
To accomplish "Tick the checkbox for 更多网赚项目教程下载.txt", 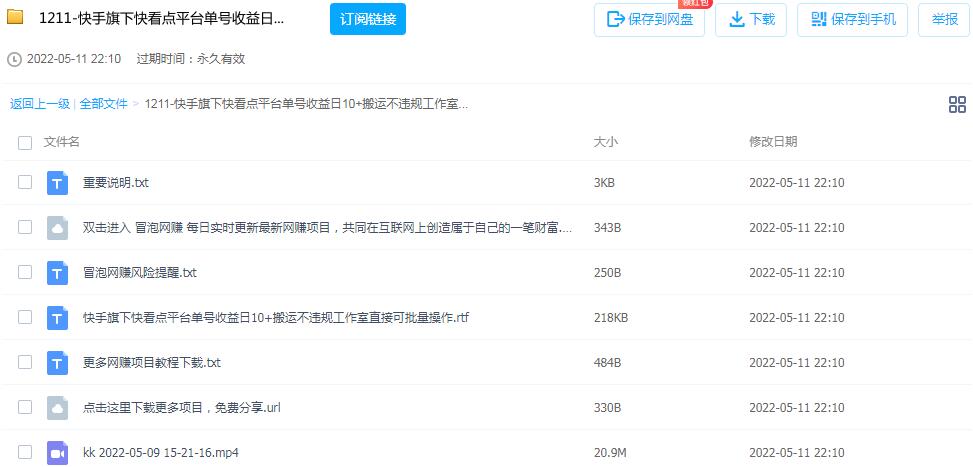I will (x=25, y=363).
